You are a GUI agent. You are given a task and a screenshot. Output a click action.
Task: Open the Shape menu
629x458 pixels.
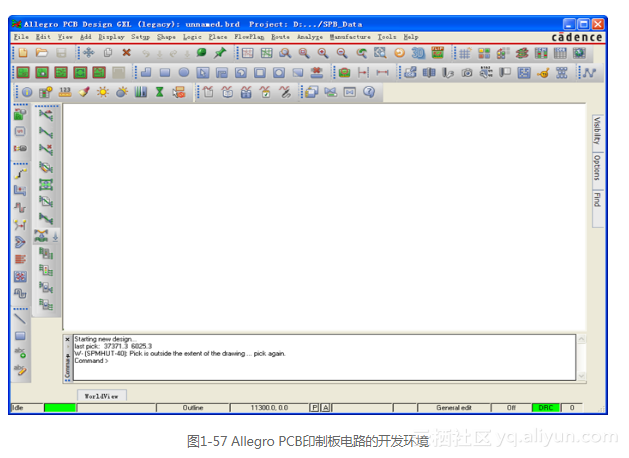click(166, 37)
